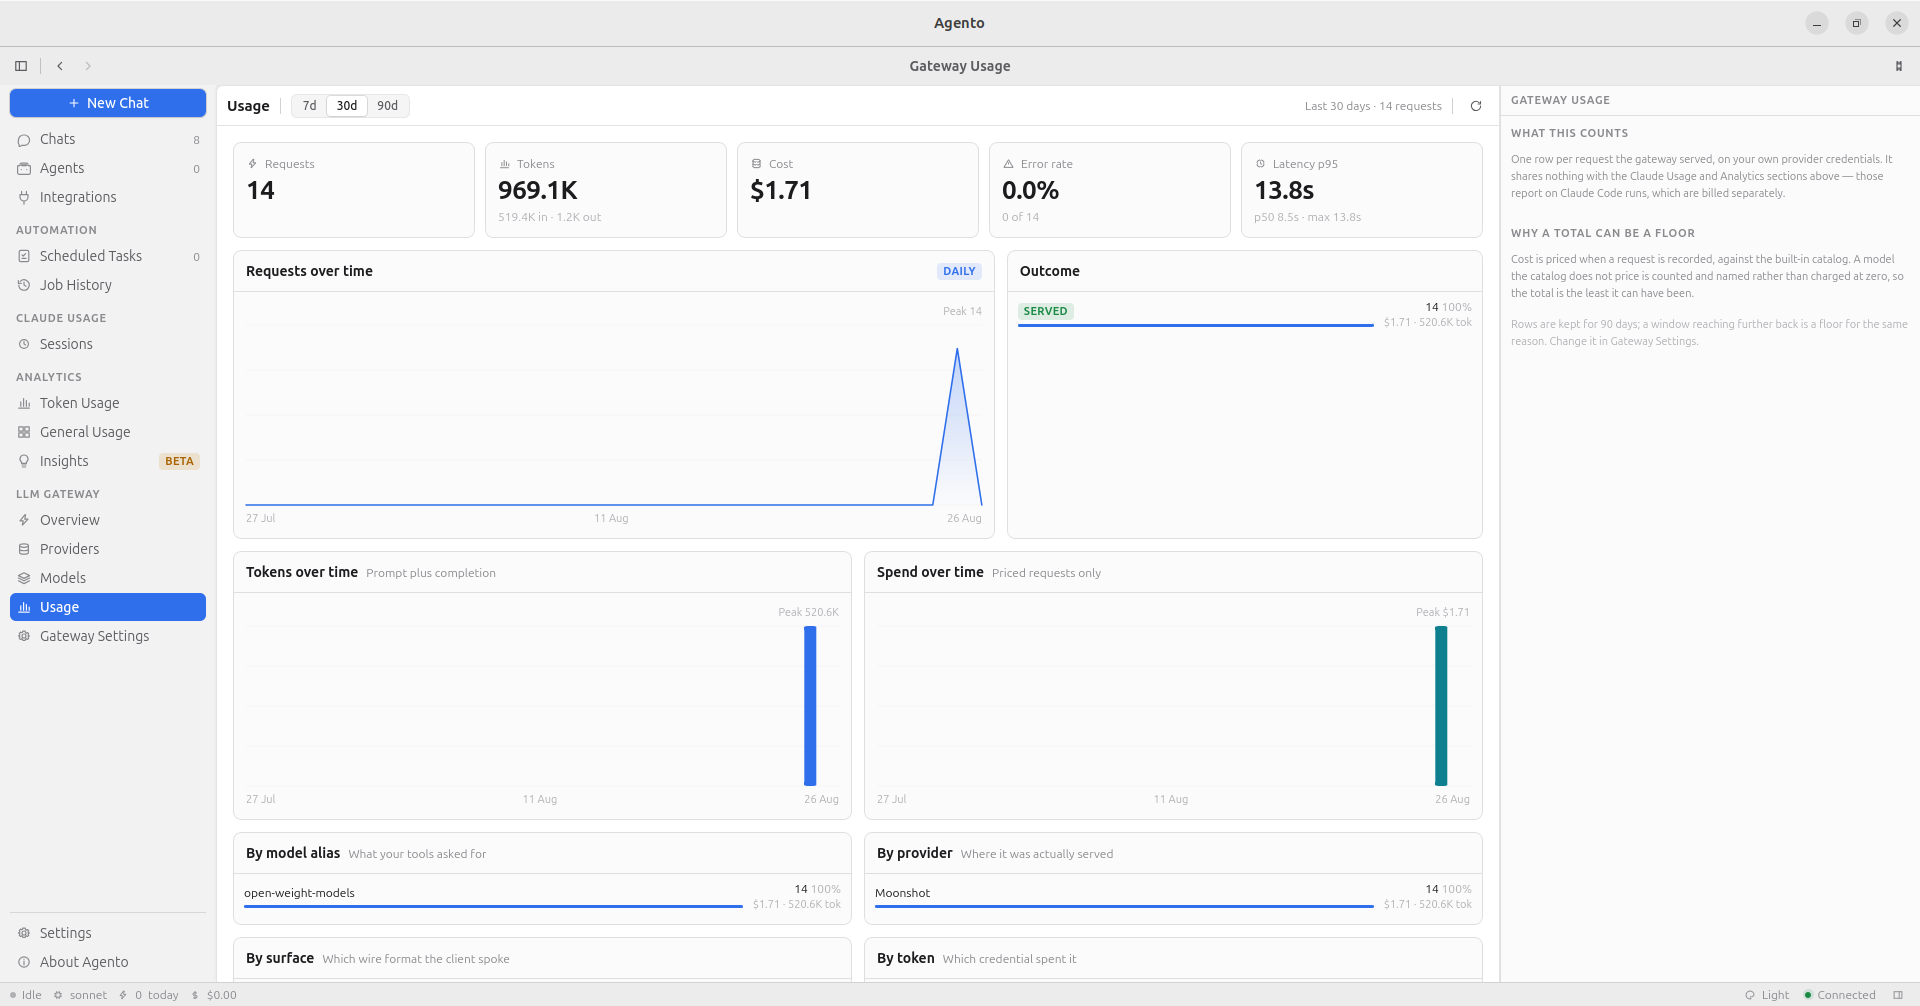Click the sonnet model in status bar
This screenshot has width=1920, height=1006.
tap(80, 996)
